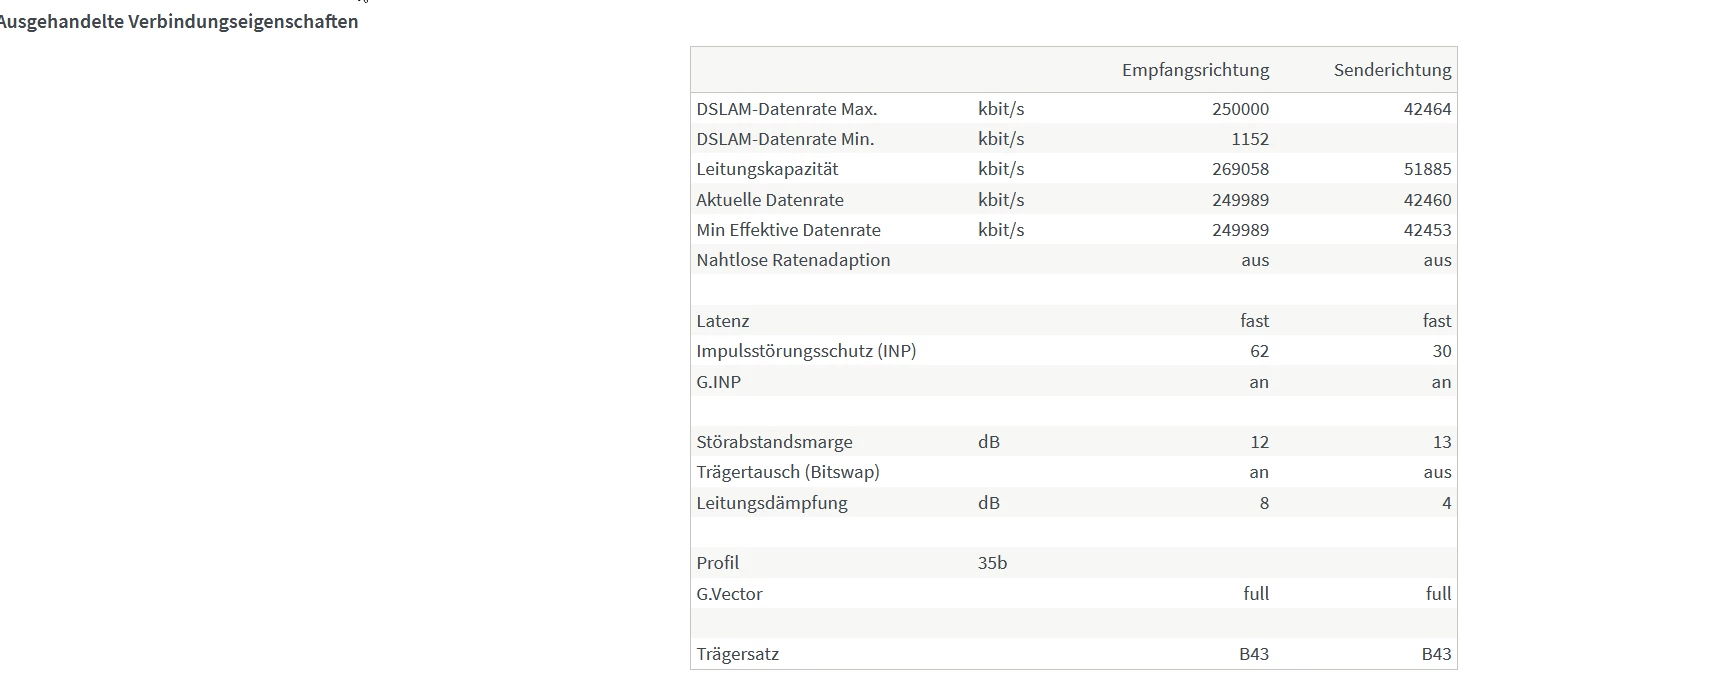
Task: Click the Leitungsdämpfung row label
Action: tap(772, 503)
